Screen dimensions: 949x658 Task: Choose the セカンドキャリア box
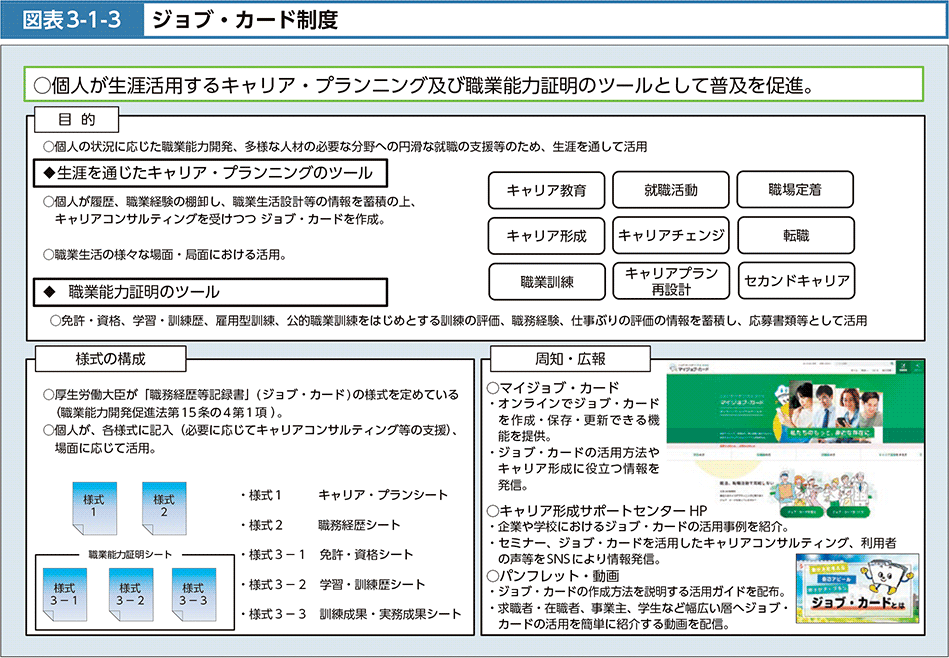pyautogui.click(x=795, y=282)
